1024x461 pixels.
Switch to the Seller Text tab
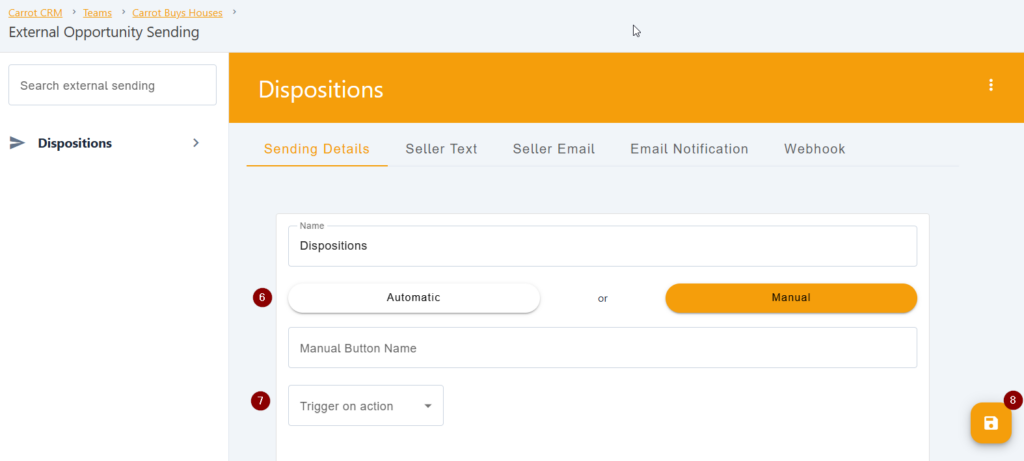pos(441,149)
